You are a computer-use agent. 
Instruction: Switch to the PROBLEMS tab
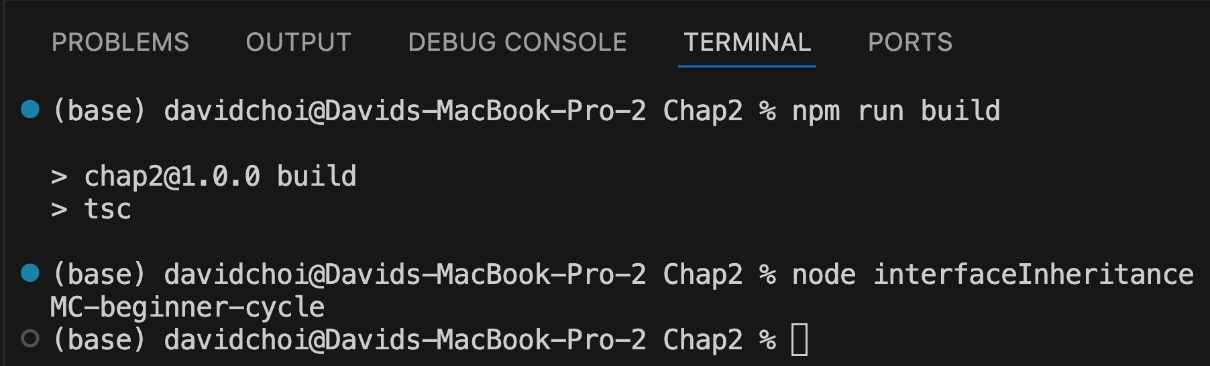120,43
